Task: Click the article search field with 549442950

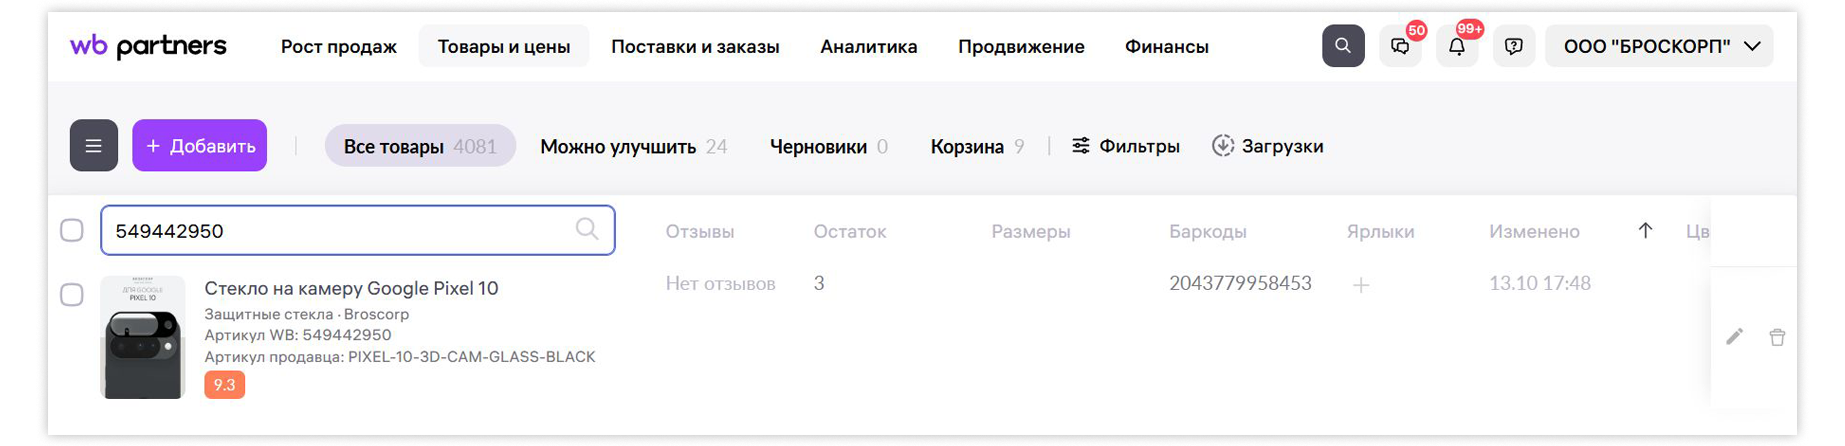Action: [358, 230]
